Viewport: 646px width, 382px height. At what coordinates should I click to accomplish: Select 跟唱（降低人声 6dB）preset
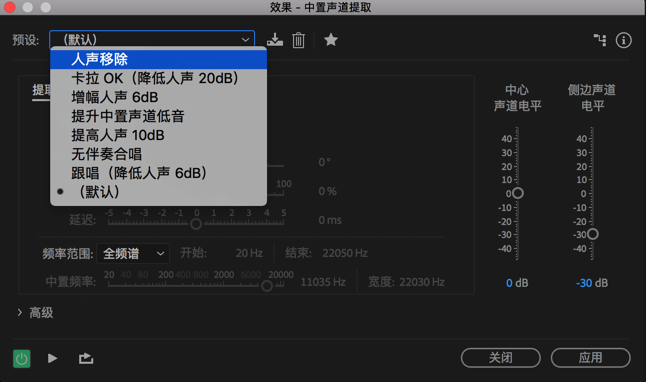[x=159, y=173]
